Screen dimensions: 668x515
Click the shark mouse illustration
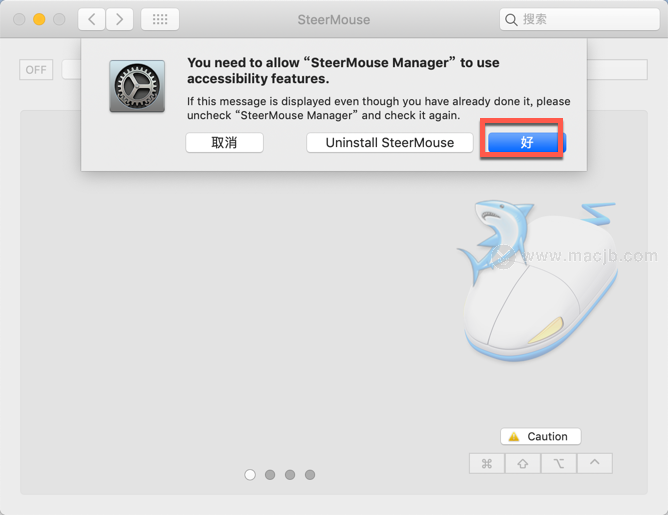point(538,281)
